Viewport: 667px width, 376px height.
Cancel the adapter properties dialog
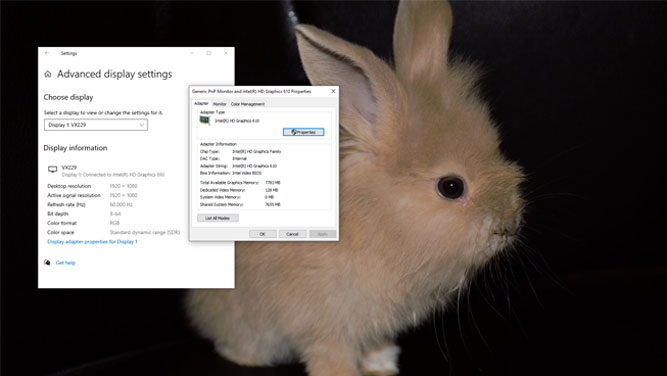(292, 234)
